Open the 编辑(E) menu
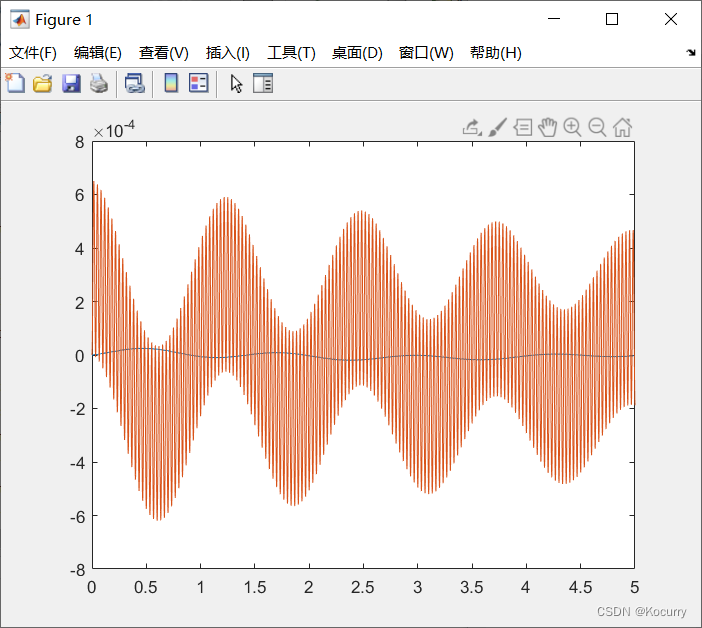The width and height of the screenshot is (702, 628). 98,53
